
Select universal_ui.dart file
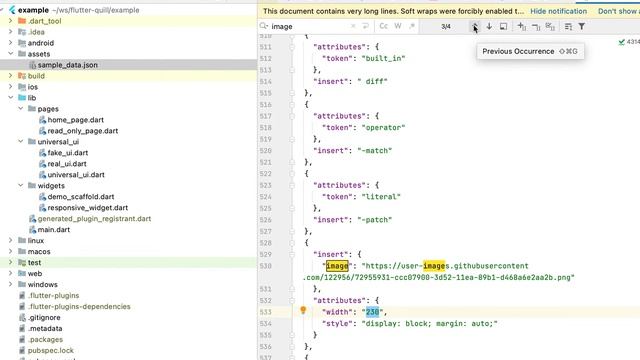coord(76,175)
